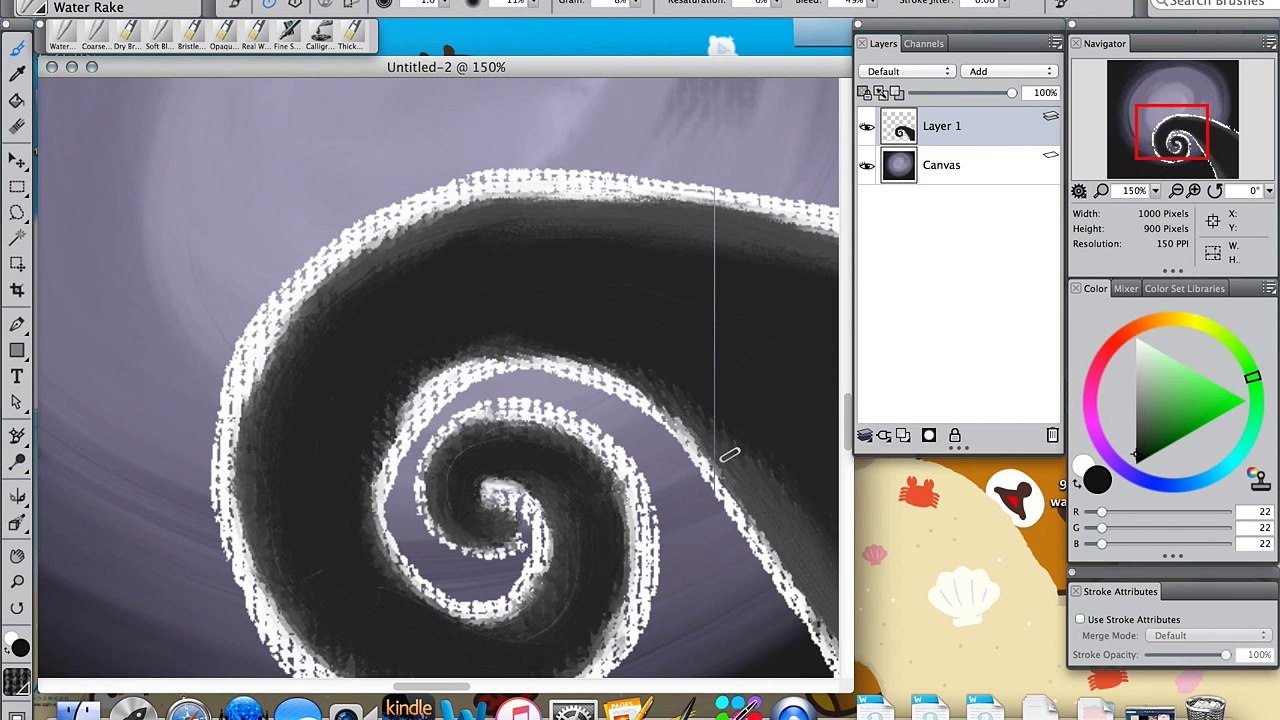Select the Pen tool
The image size is (1280, 720).
click(x=17, y=325)
